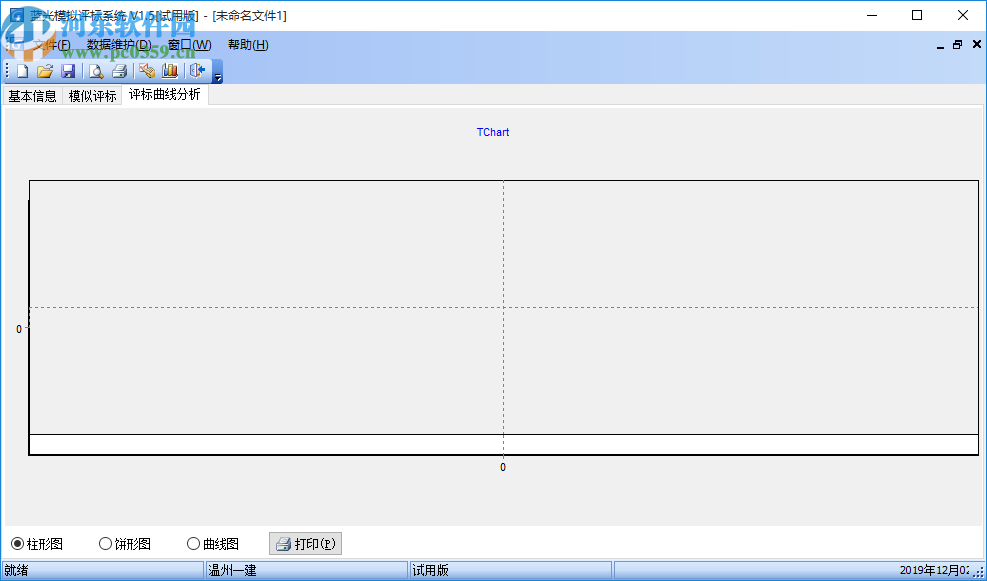
Task: Switch to the 模似评标 tab
Action: point(93,96)
